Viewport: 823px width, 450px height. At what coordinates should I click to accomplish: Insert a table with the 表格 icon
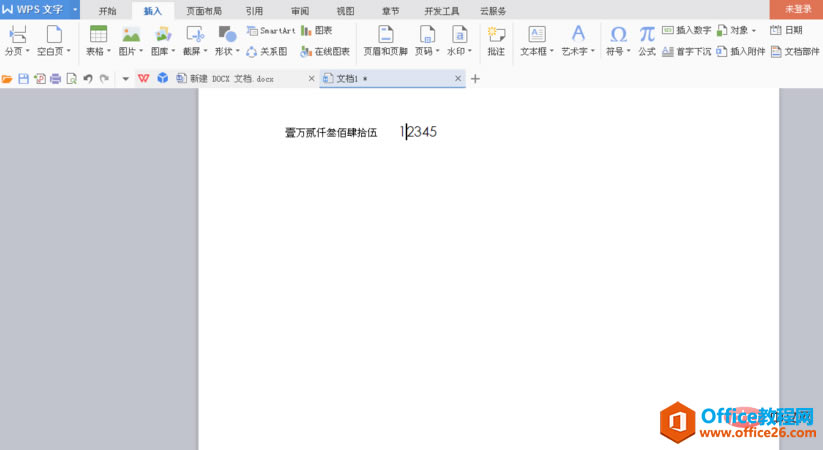coord(98,34)
